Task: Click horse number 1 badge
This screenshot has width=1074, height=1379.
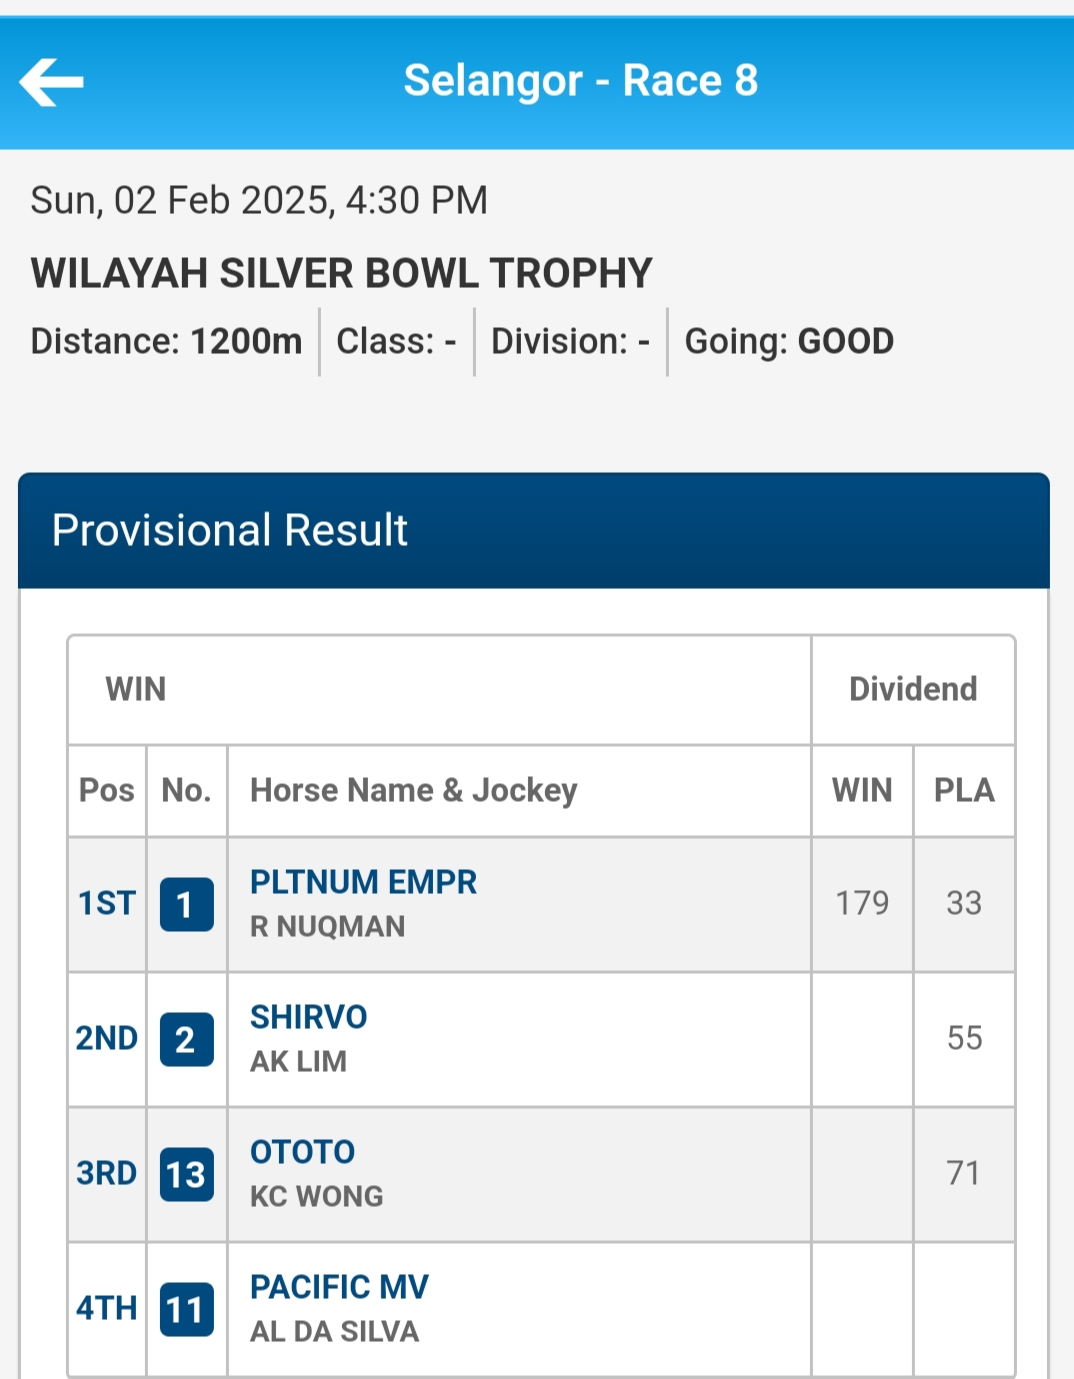Action: tap(186, 904)
